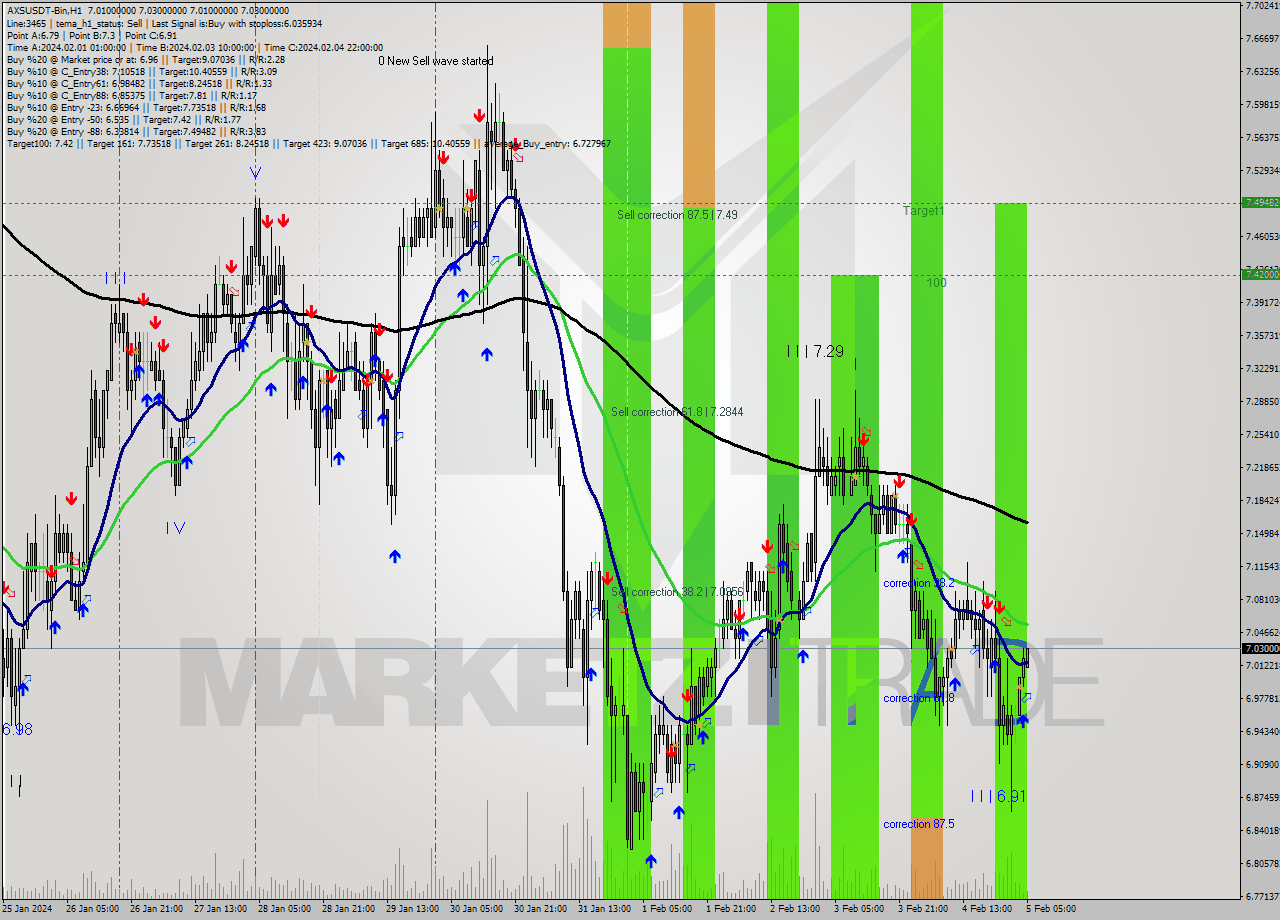Click the 7.59815 price axis value
Image resolution: width=1280 pixels, height=920 pixels.
[x=1260, y=104]
